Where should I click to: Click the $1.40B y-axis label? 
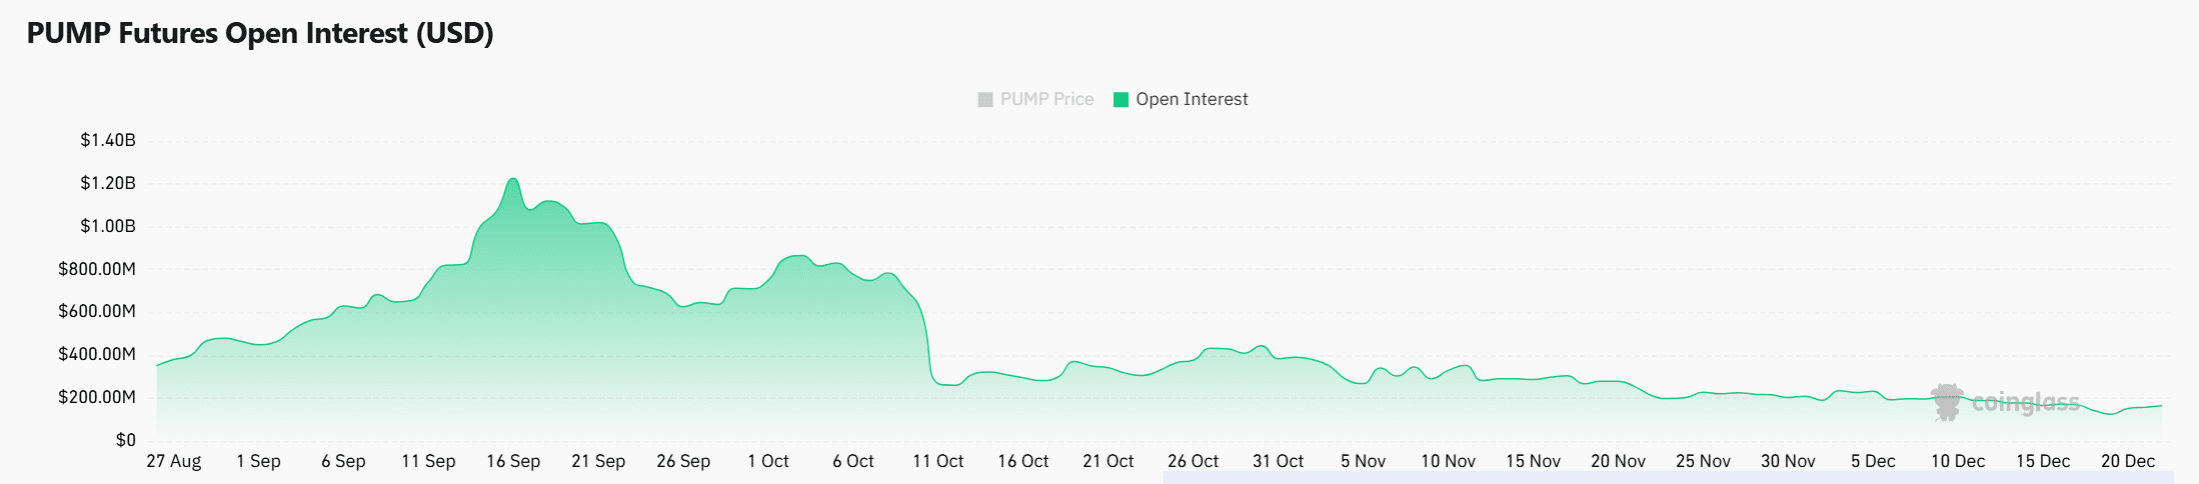point(108,140)
